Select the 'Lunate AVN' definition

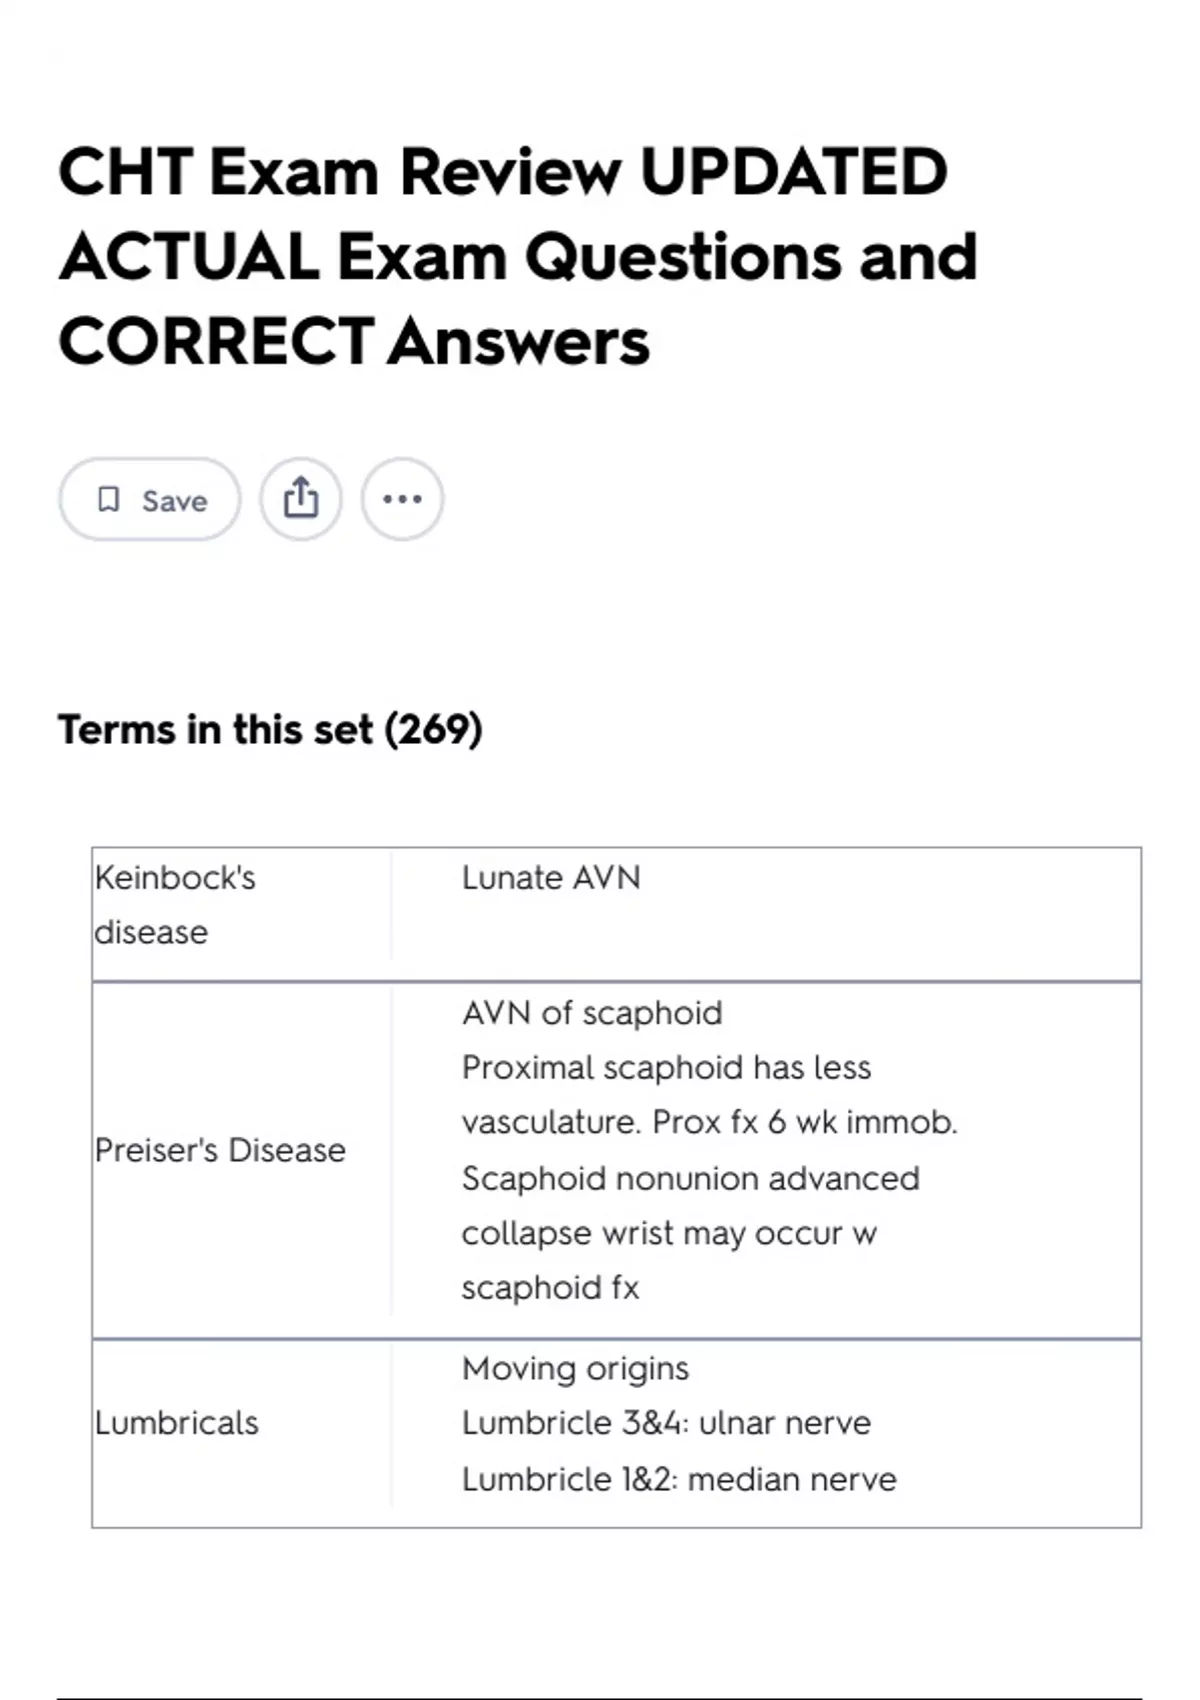click(x=551, y=878)
